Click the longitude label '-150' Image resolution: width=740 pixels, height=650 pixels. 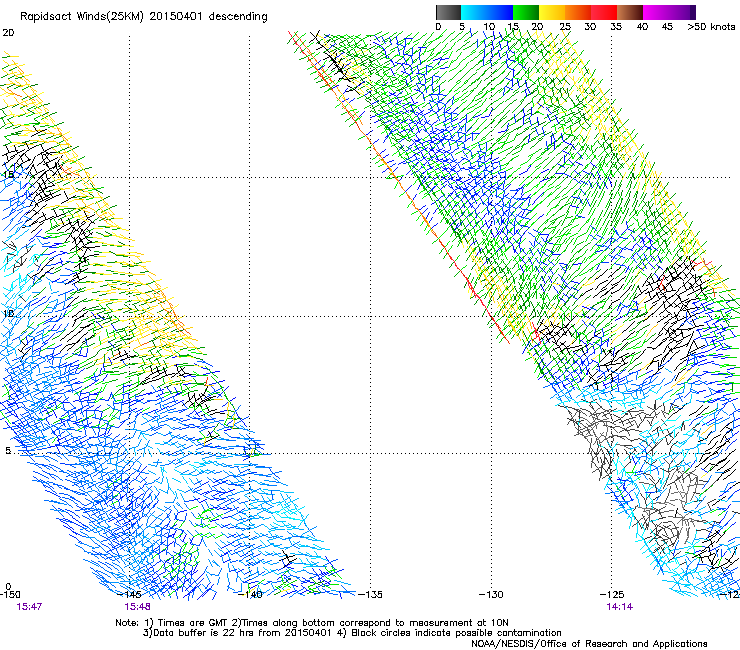[x=10, y=595]
